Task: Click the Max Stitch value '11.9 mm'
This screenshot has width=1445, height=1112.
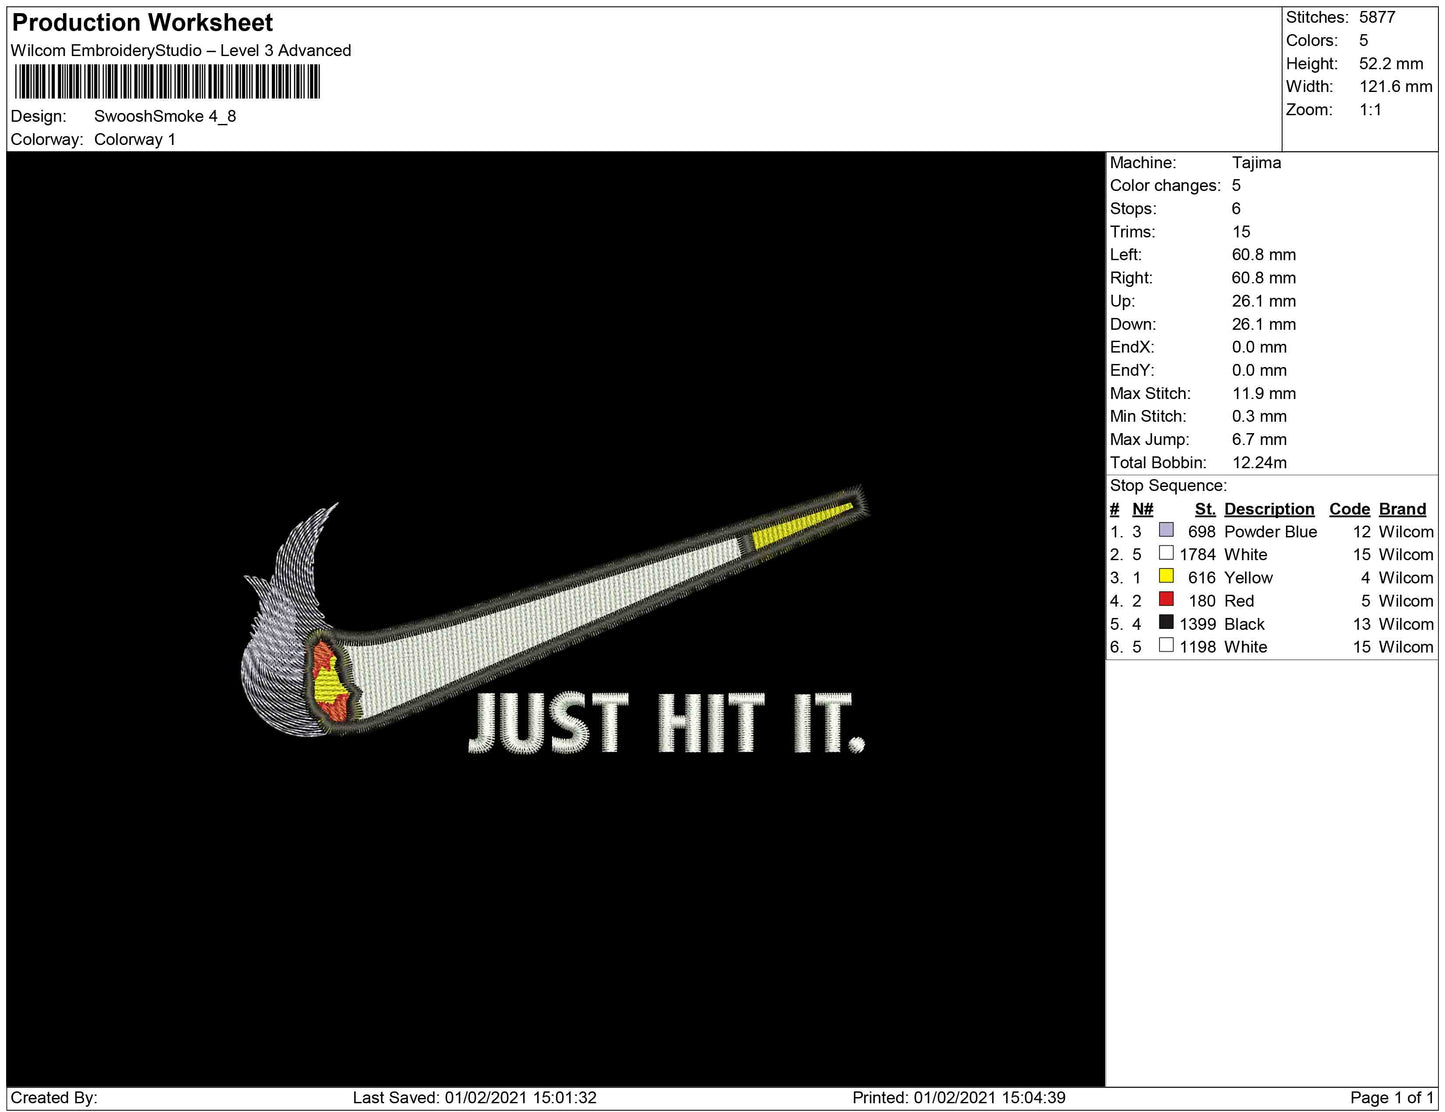Action: click(1264, 393)
